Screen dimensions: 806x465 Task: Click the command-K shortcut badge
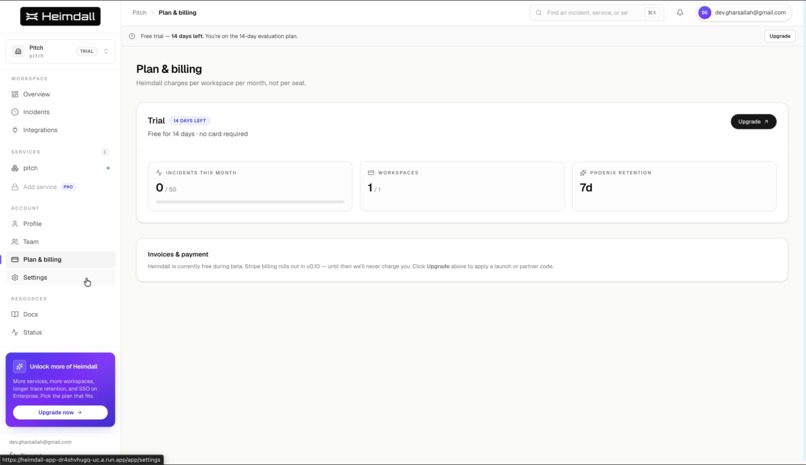tap(652, 13)
